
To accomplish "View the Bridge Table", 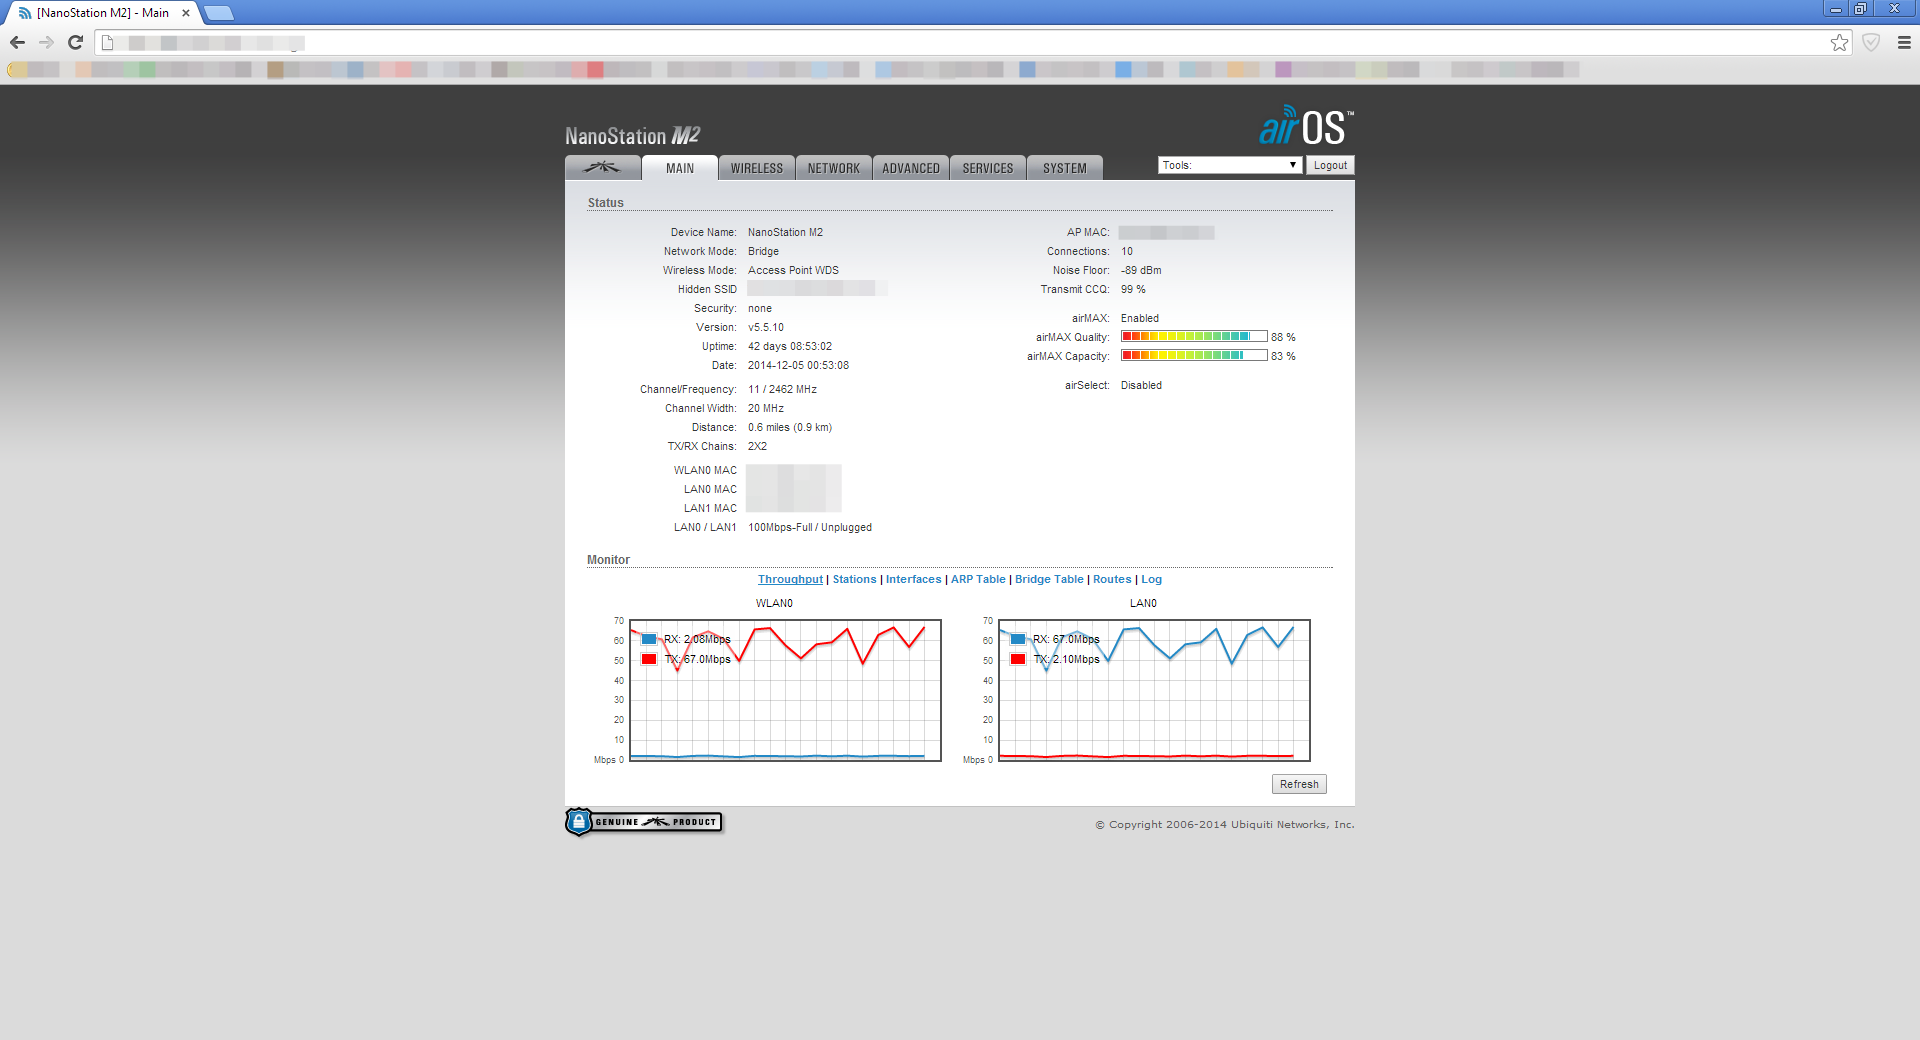I will click(x=1049, y=579).
